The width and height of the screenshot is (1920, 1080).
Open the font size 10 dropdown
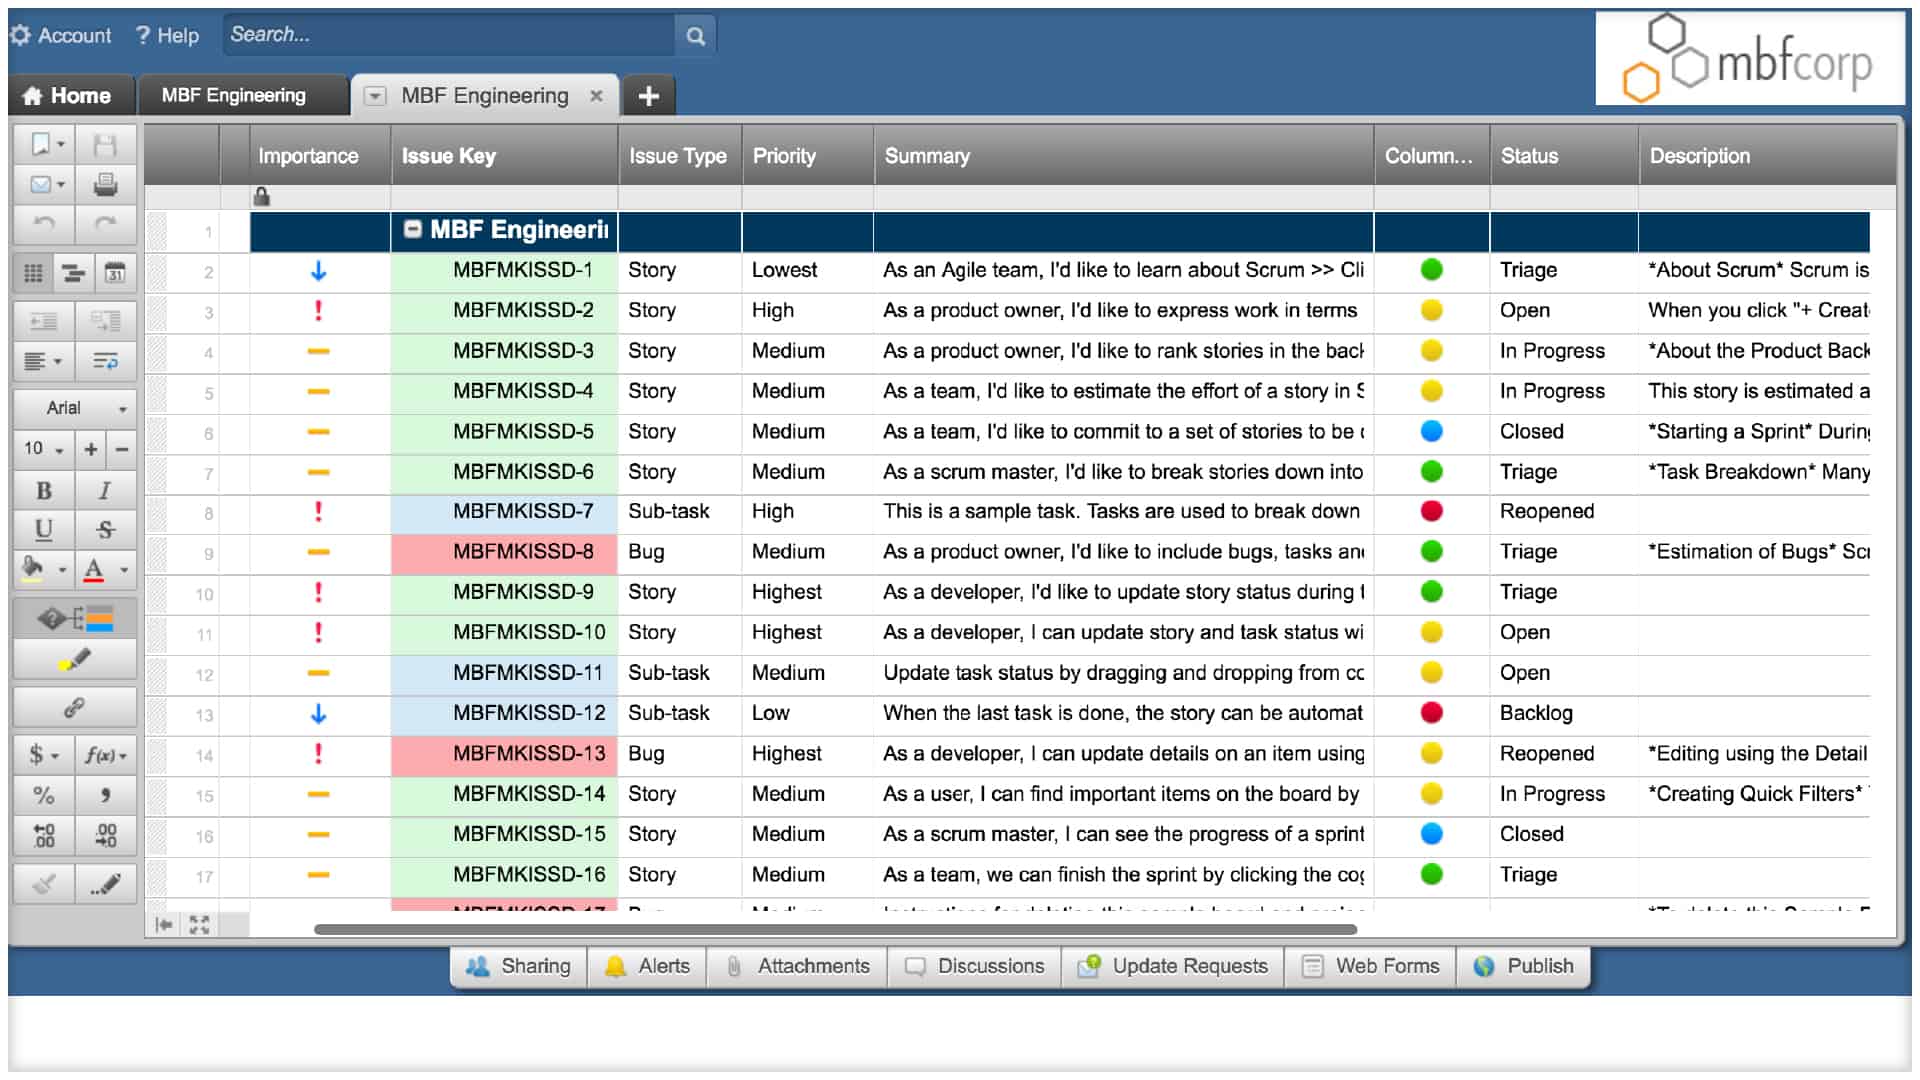click(x=43, y=449)
